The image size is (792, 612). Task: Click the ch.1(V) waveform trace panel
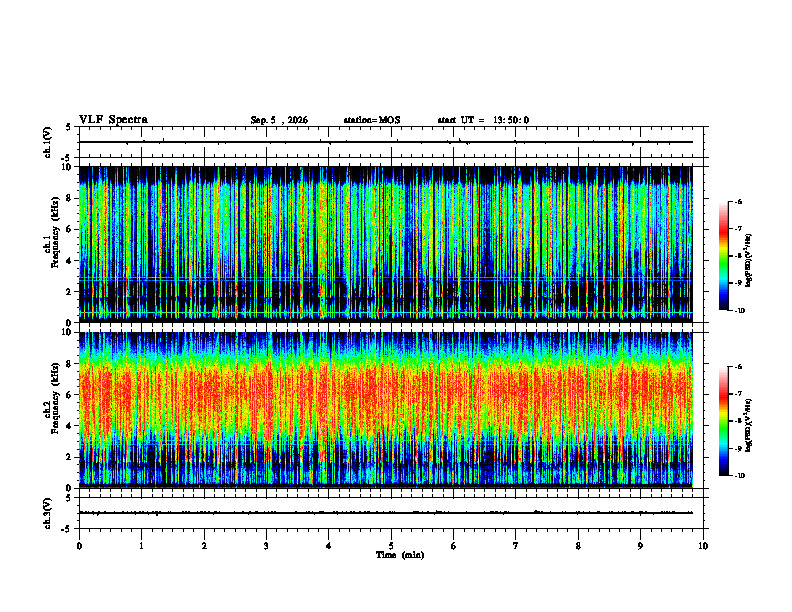tap(385, 142)
